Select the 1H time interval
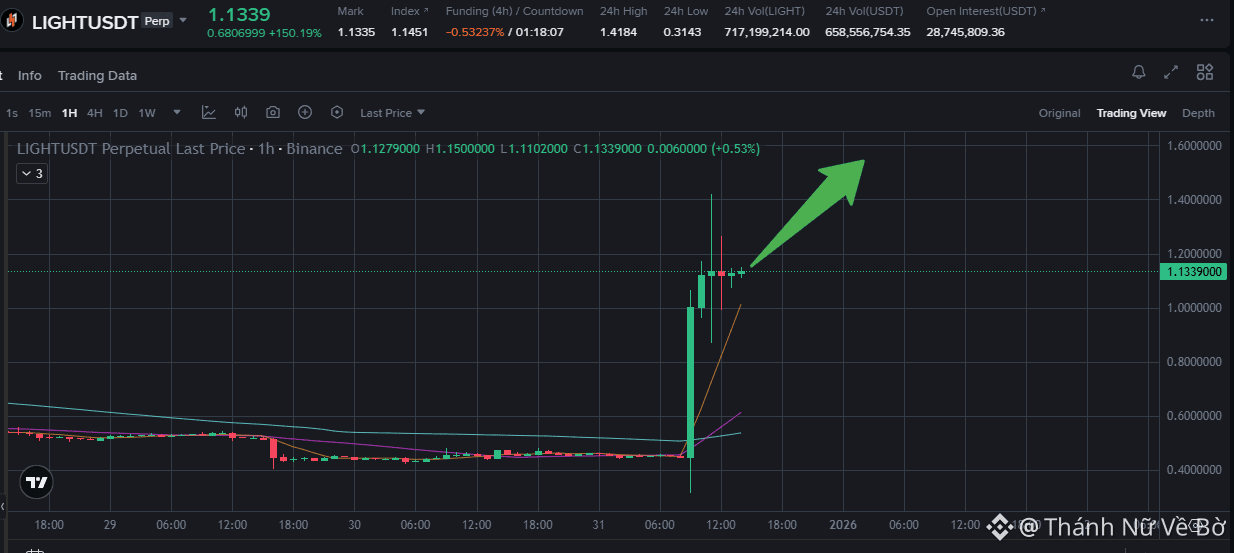This screenshot has width=1234, height=553. tap(69, 113)
